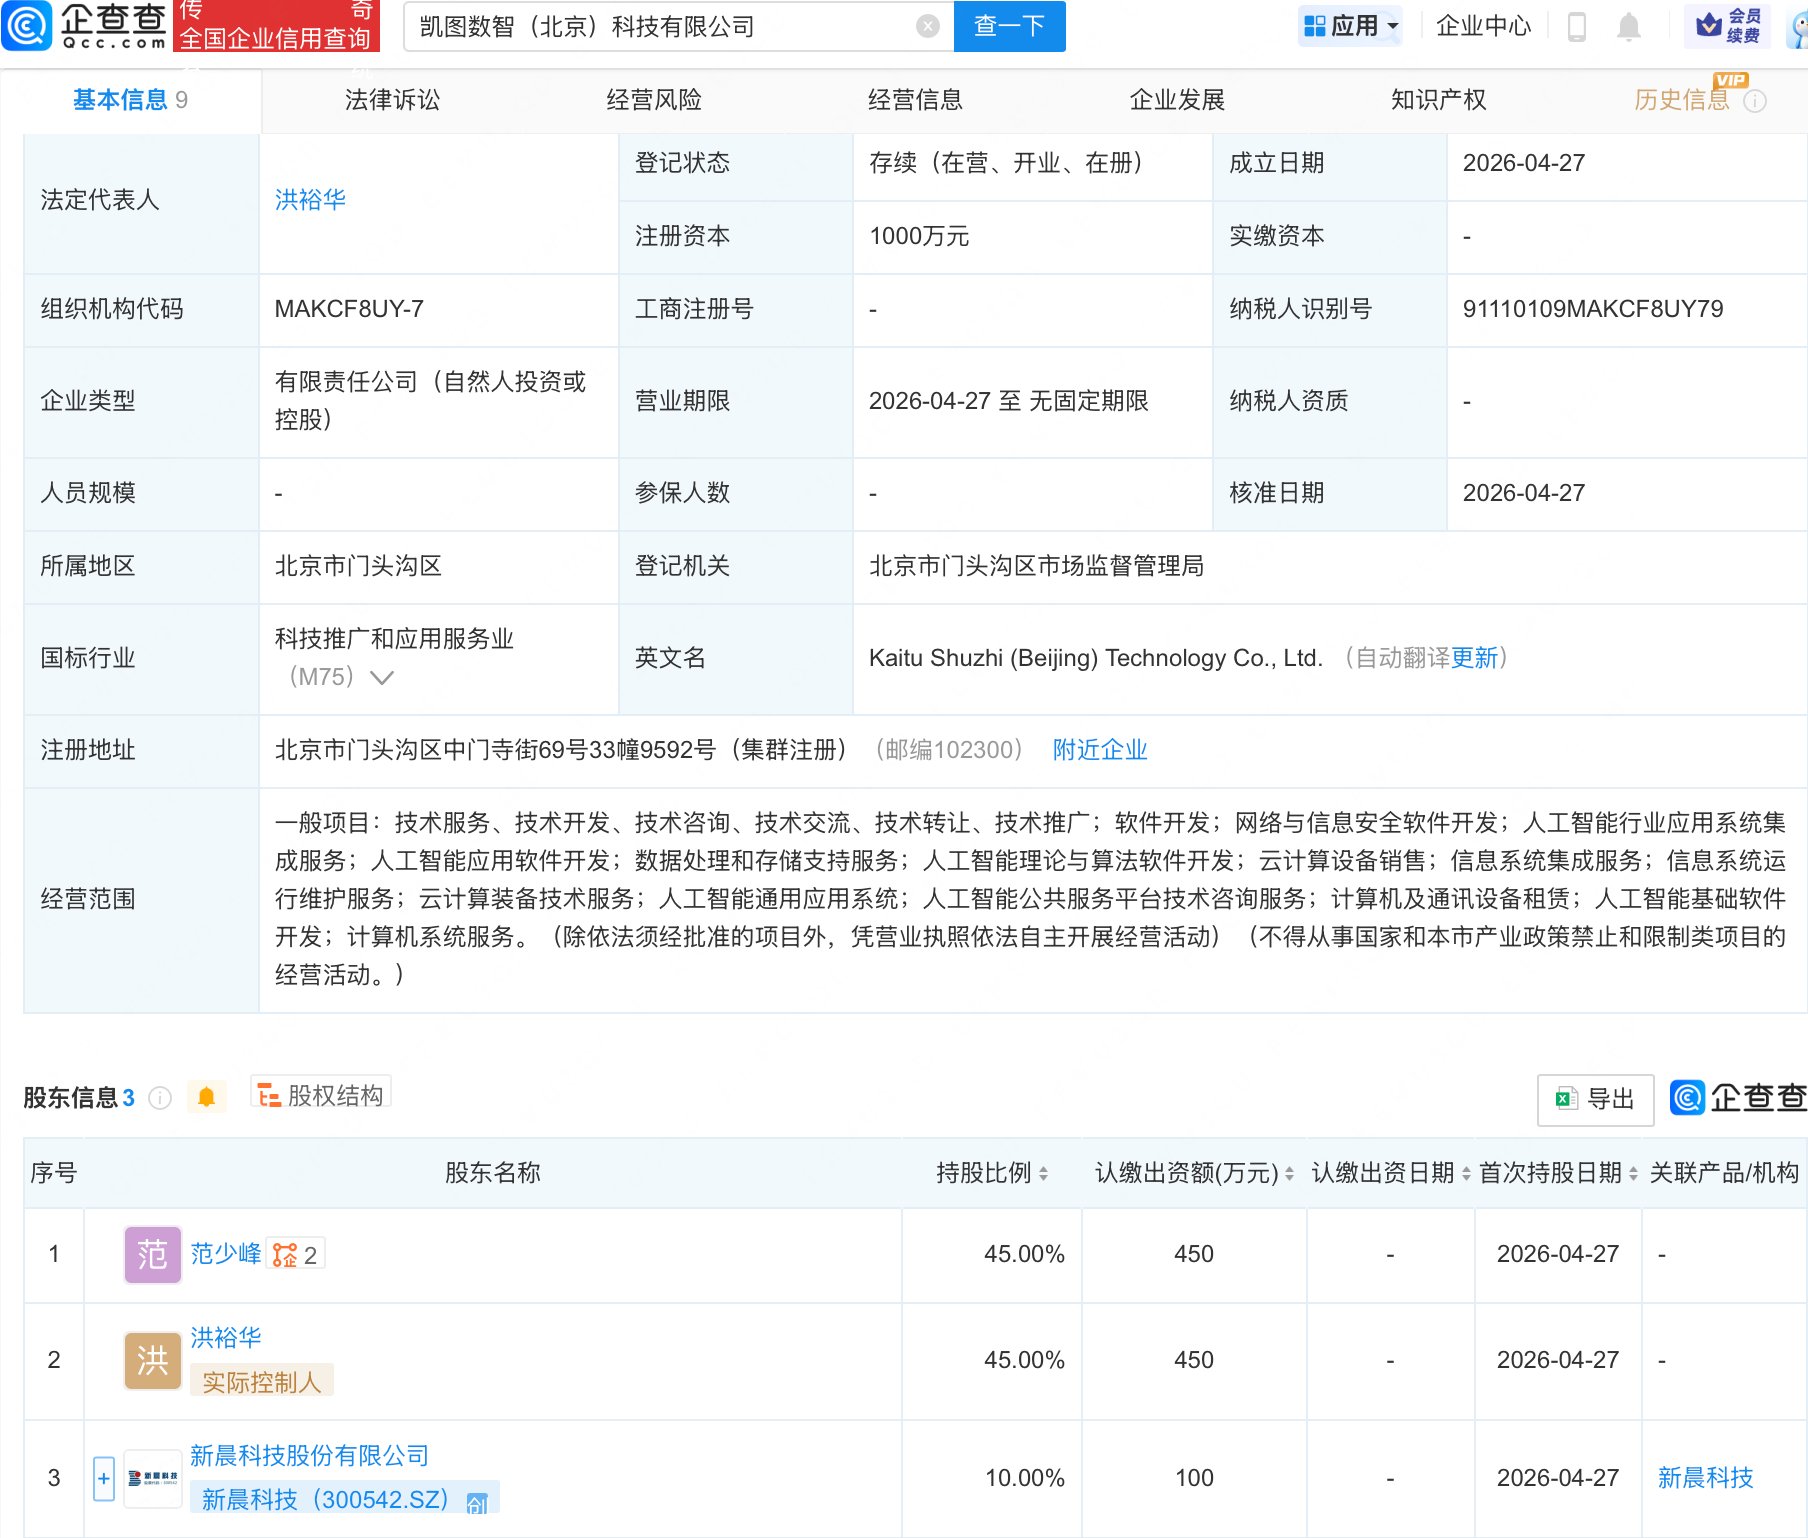This screenshot has height=1538, width=1808.
Task: Export shareholder list with 导出 button
Action: (1595, 1099)
